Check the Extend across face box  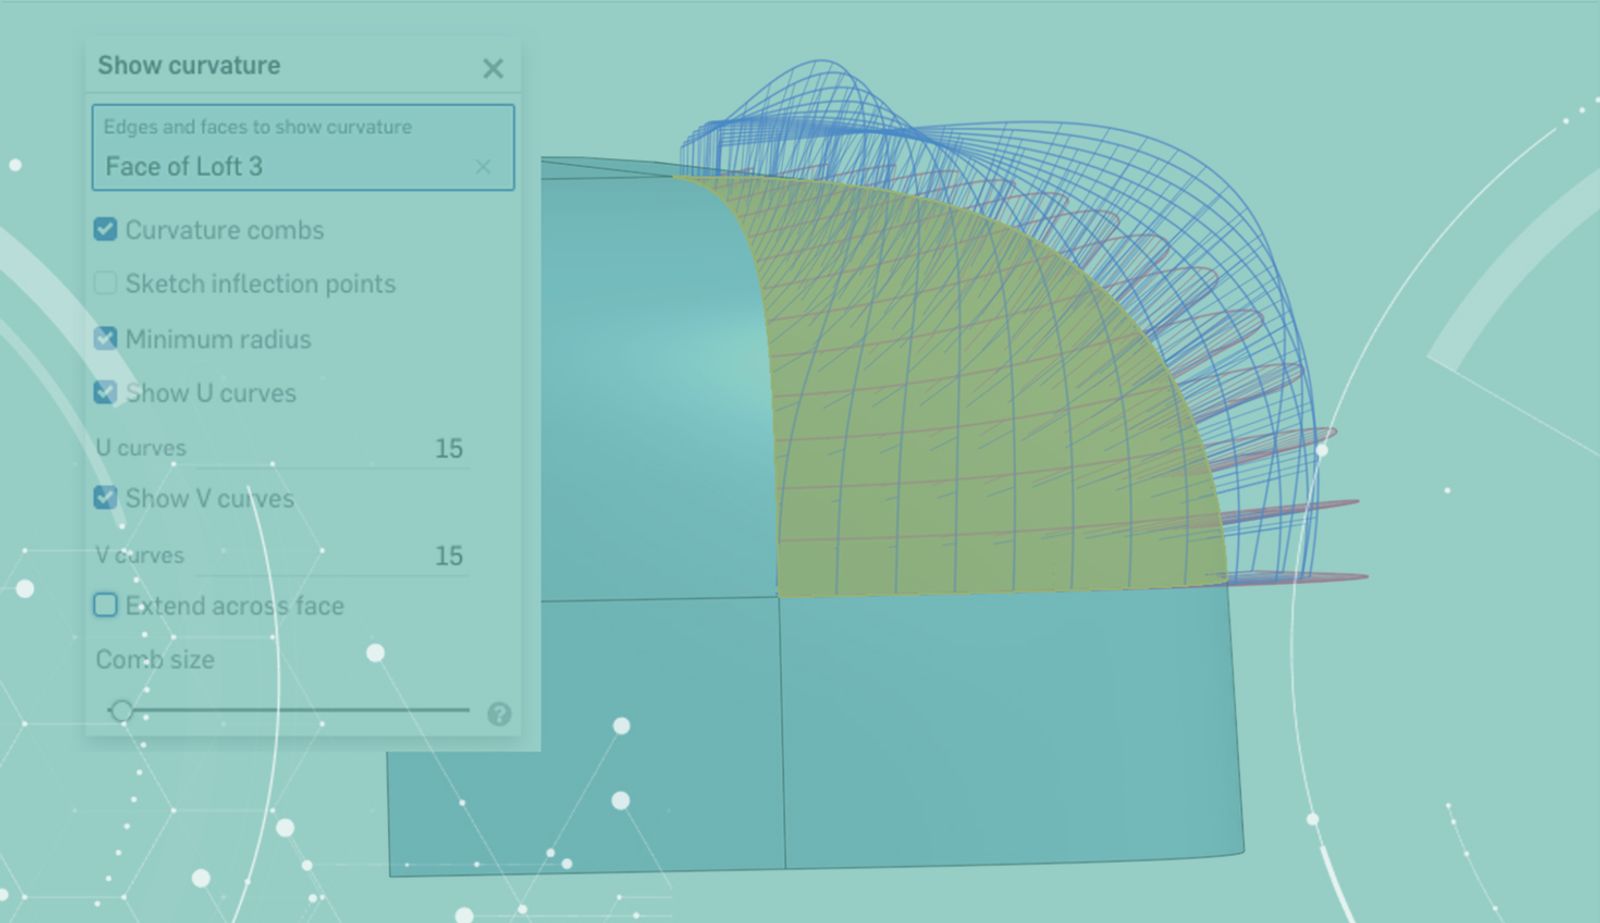click(105, 605)
